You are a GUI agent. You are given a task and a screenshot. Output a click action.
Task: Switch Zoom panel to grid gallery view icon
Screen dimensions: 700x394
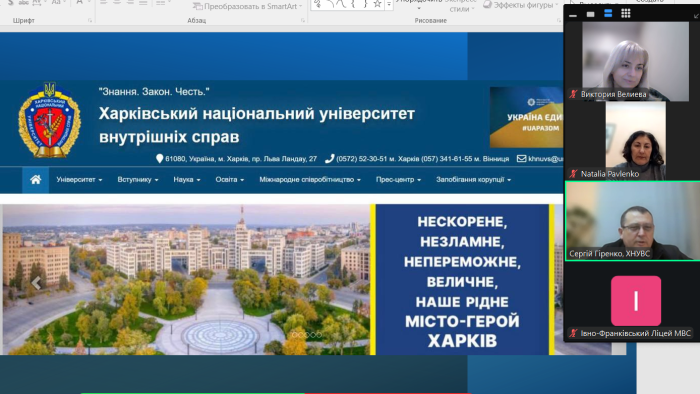click(626, 14)
